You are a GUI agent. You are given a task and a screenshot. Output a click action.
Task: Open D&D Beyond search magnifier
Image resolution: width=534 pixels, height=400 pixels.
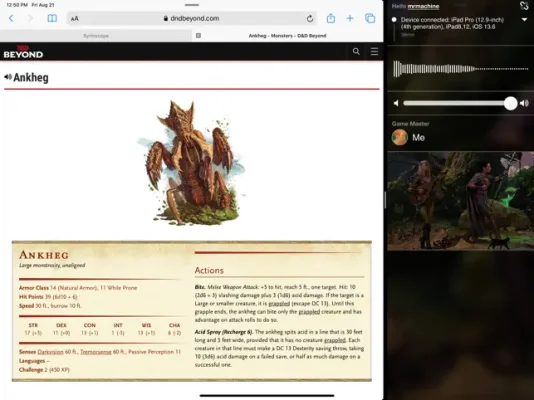(x=356, y=51)
